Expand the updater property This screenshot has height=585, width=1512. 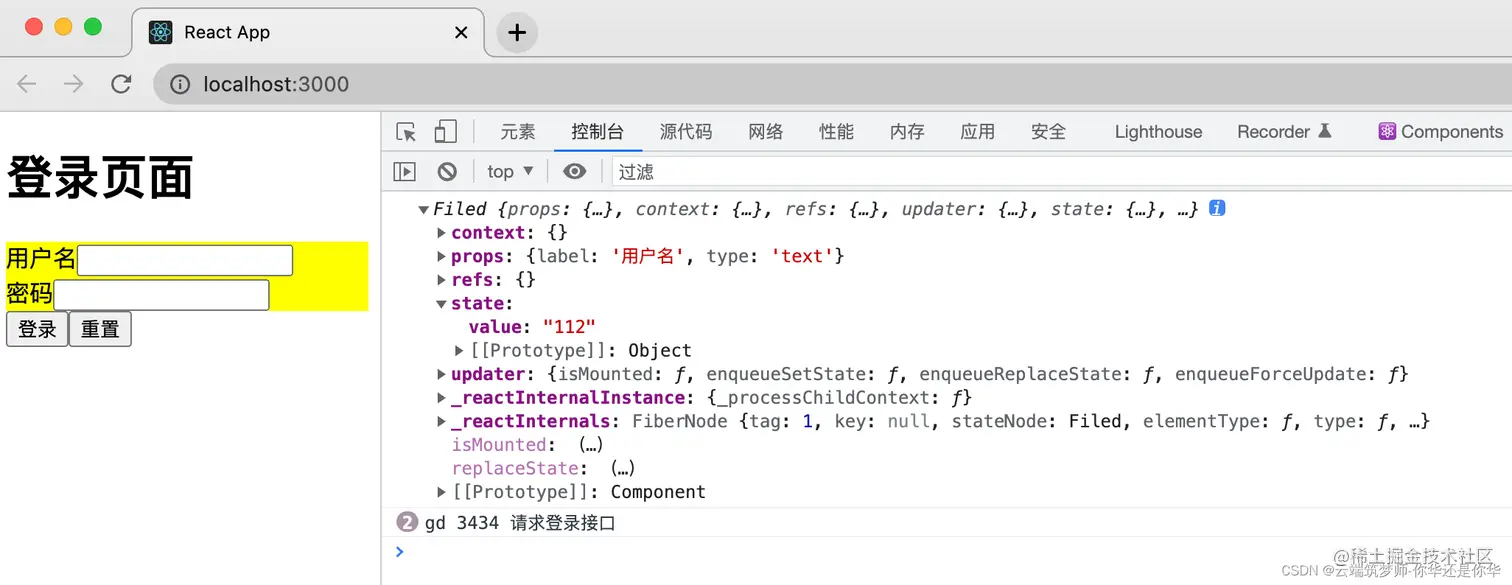click(442, 374)
